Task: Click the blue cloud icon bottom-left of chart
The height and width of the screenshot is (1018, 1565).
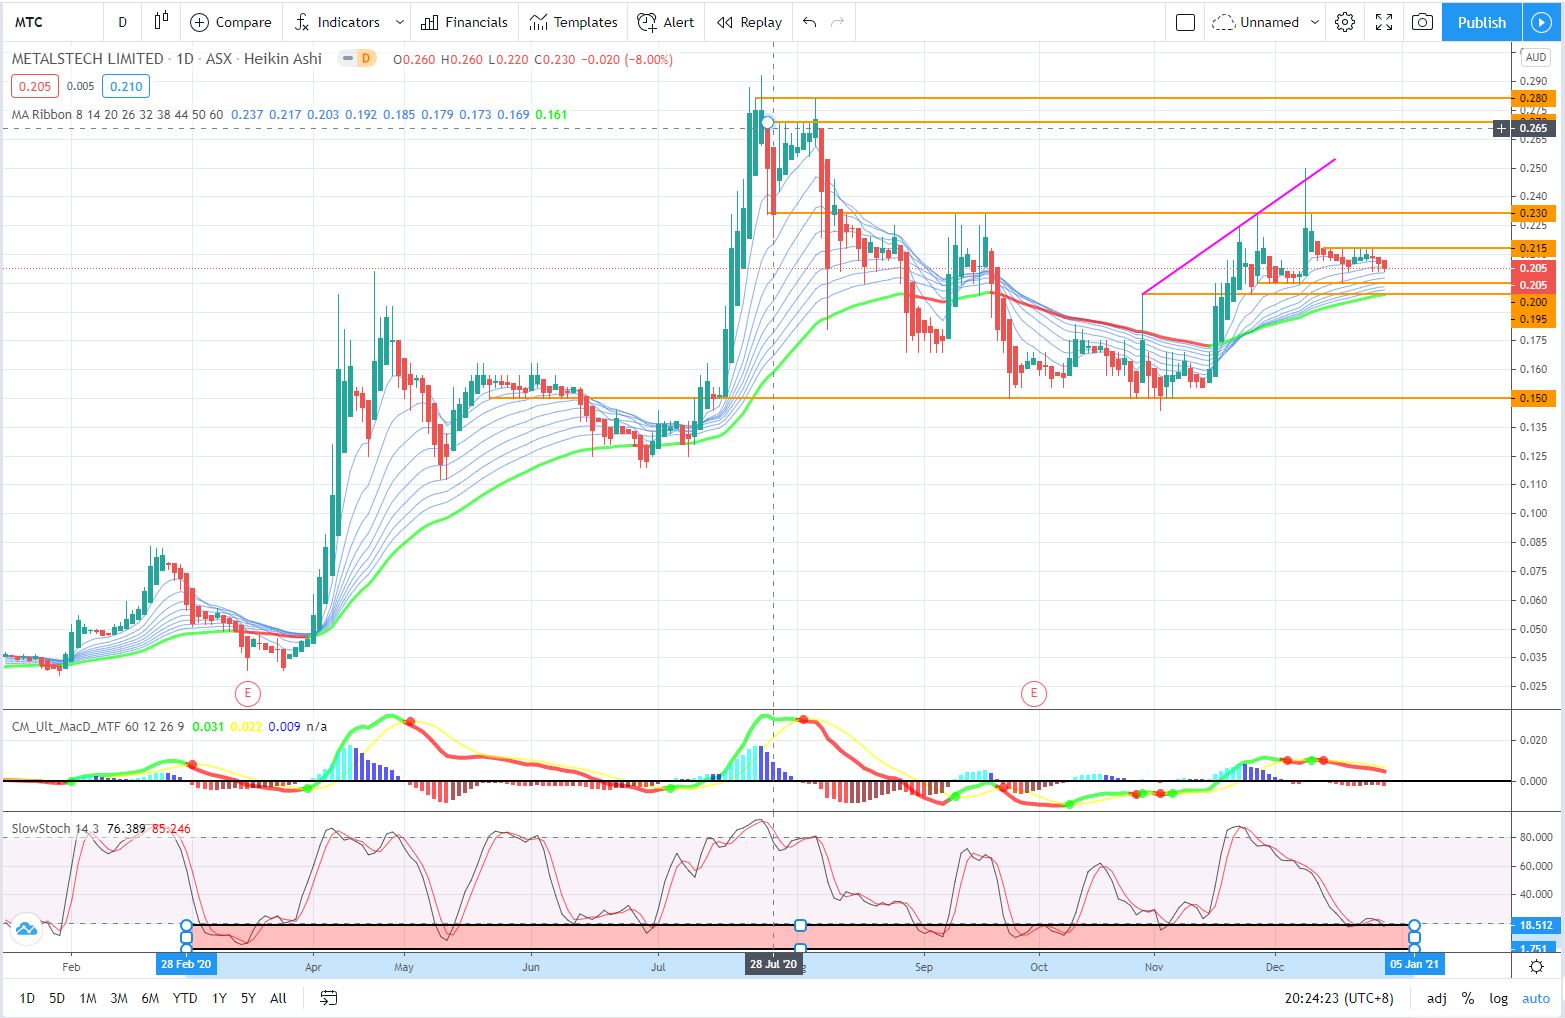Action: pyautogui.click(x=26, y=929)
